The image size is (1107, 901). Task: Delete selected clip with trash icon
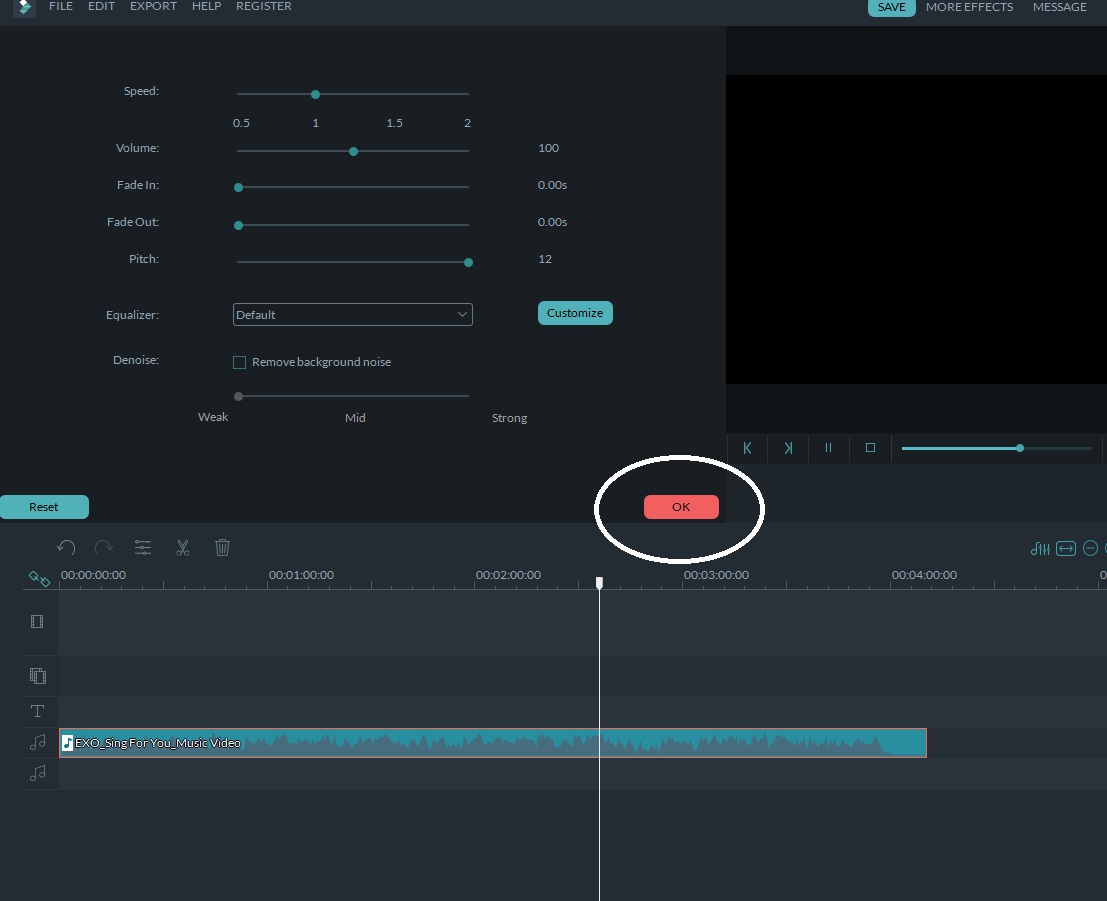[222, 547]
